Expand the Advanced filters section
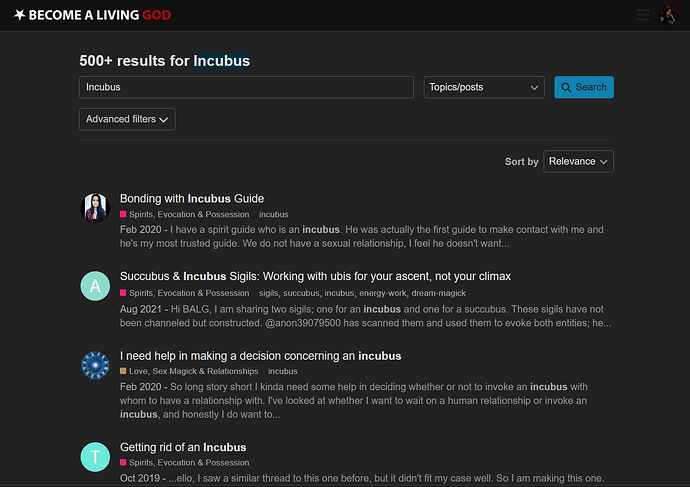 (x=127, y=119)
